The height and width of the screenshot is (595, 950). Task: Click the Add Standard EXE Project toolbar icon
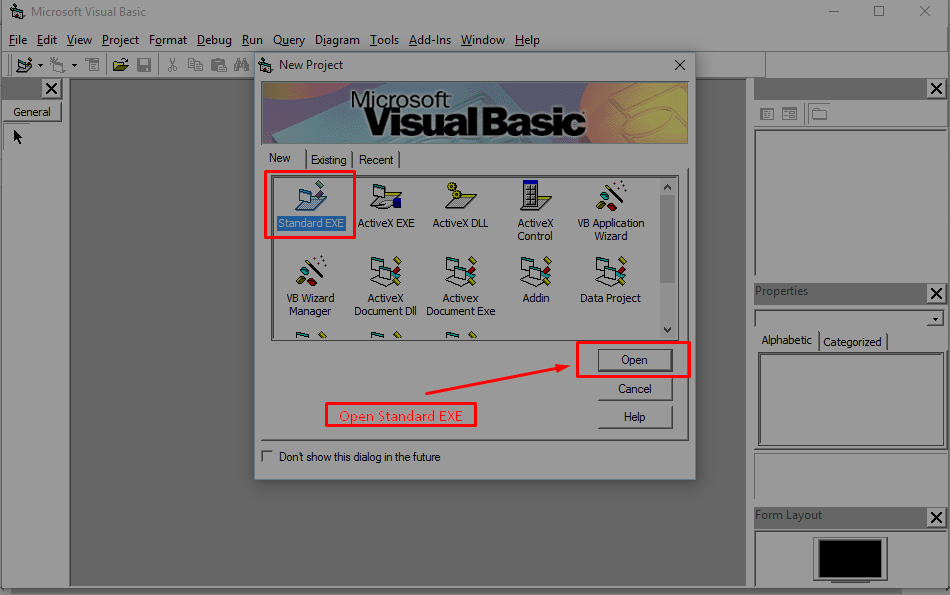tap(24, 65)
